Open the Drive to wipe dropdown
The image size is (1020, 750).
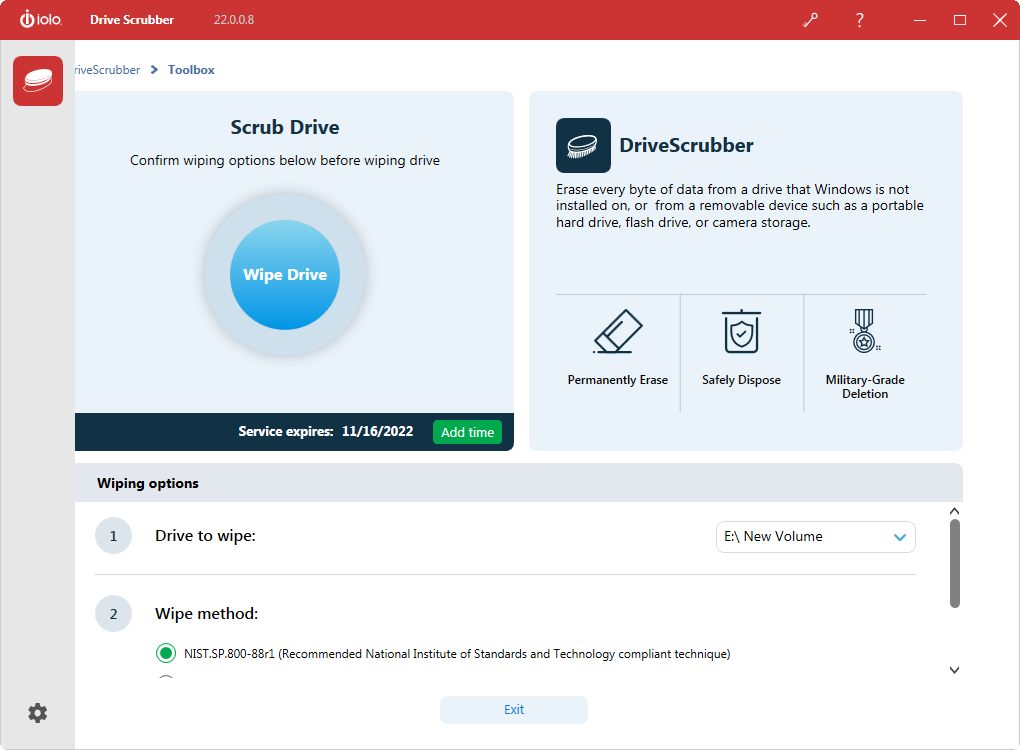(x=815, y=537)
